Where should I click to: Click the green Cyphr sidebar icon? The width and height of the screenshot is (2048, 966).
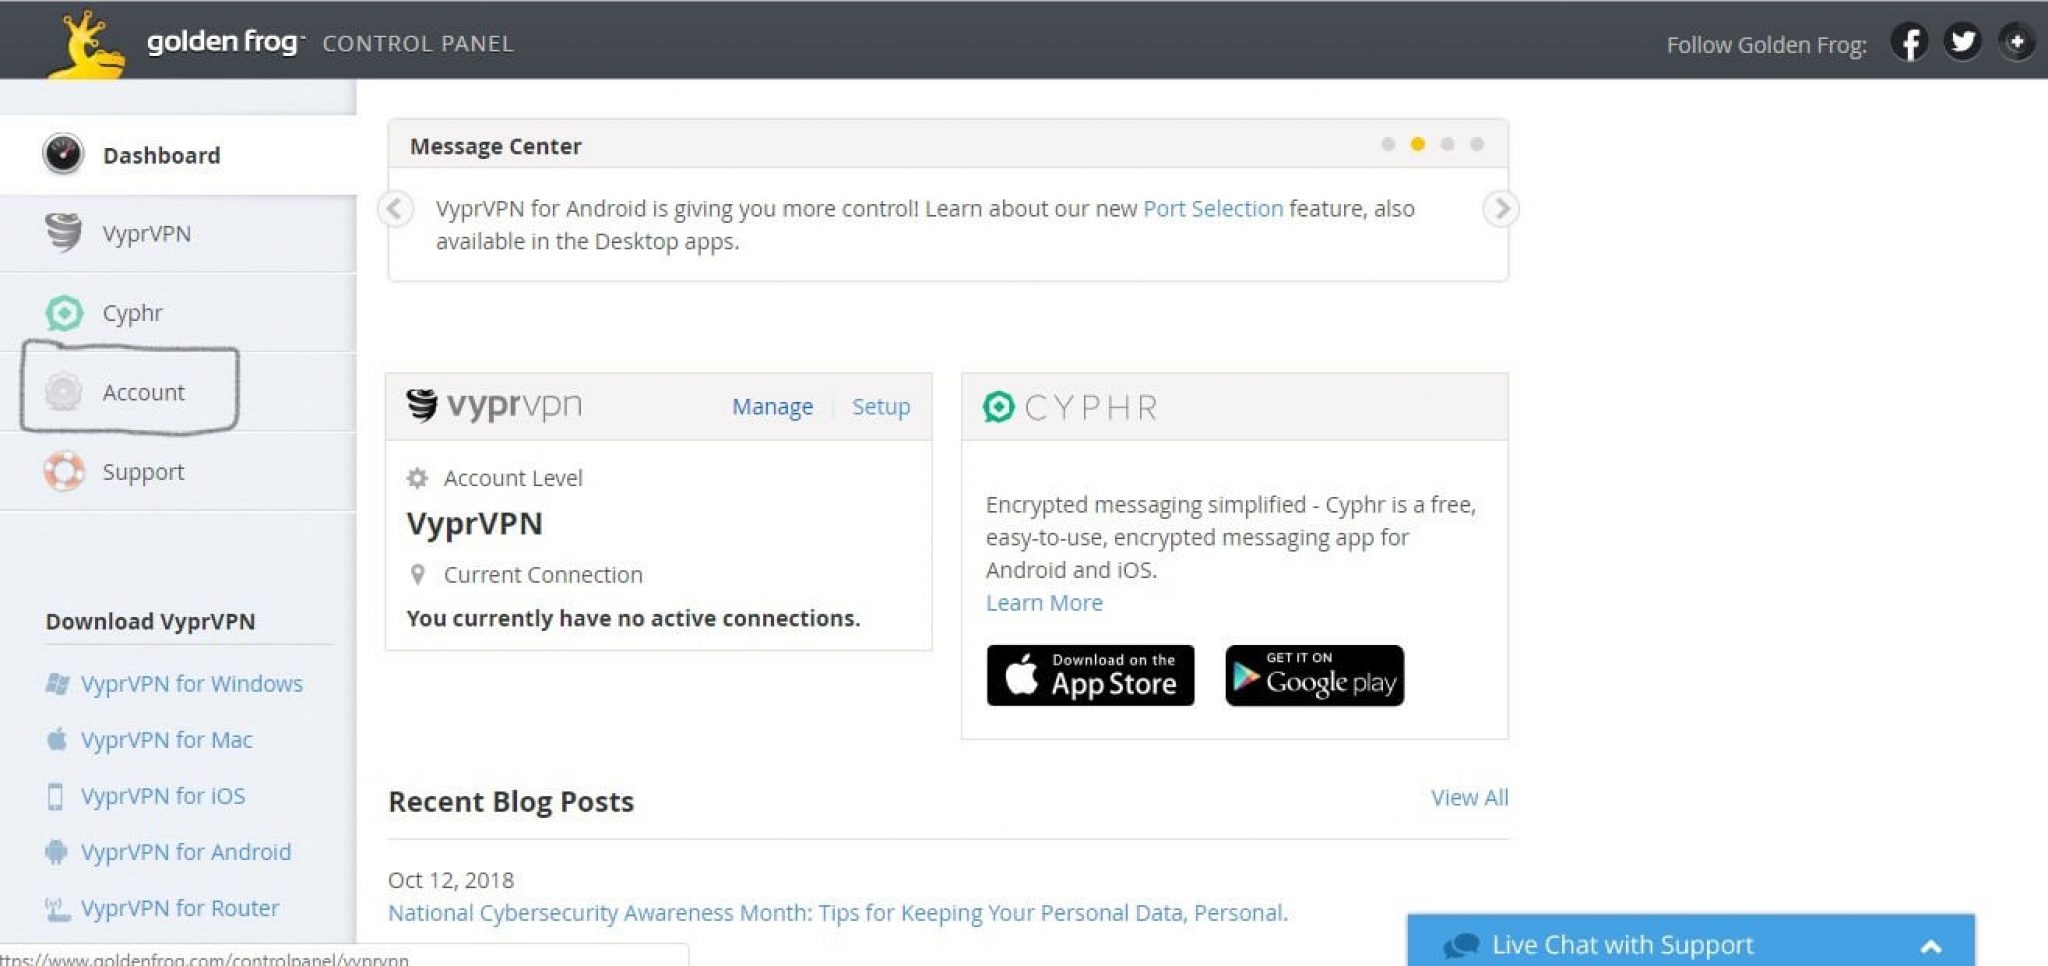click(x=64, y=313)
